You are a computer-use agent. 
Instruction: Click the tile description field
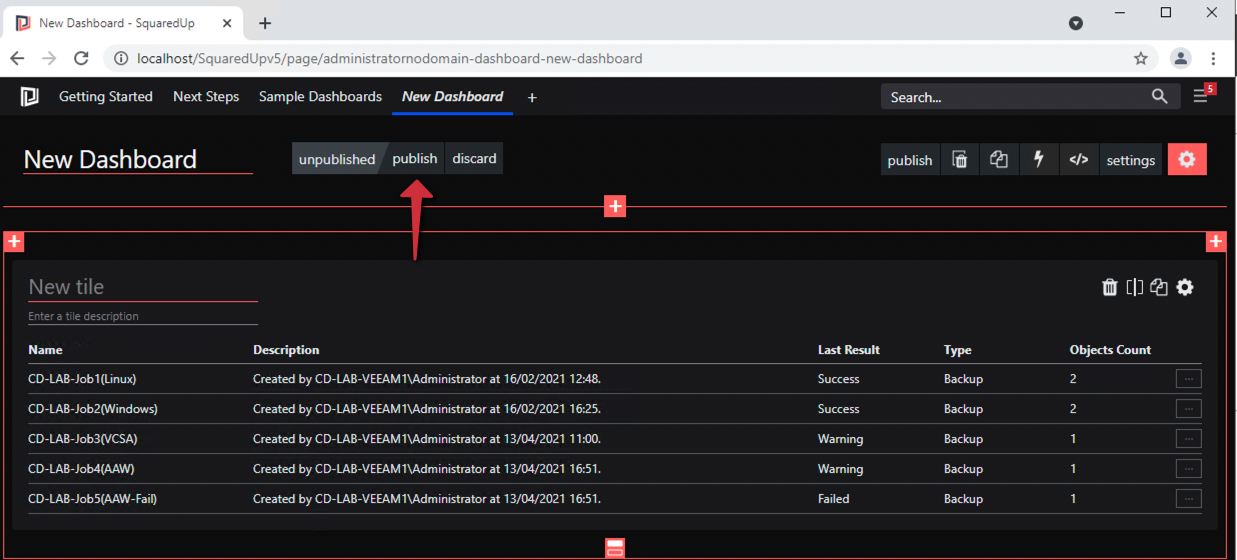point(143,316)
